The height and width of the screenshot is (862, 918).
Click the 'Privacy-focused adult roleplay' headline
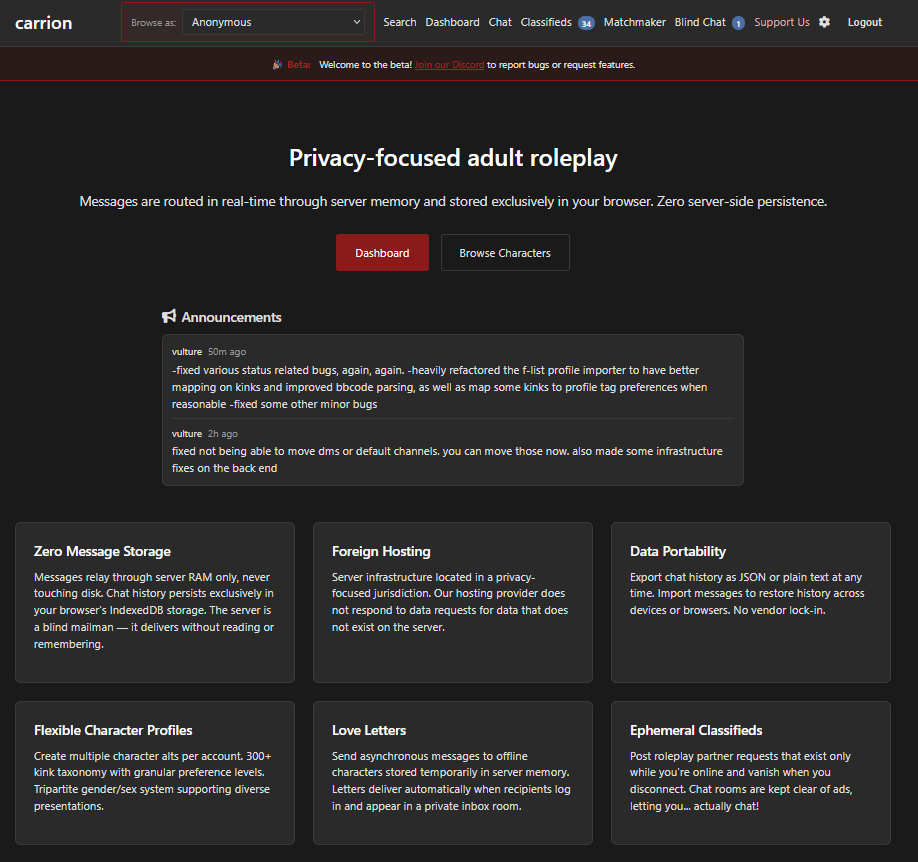coord(453,158)
